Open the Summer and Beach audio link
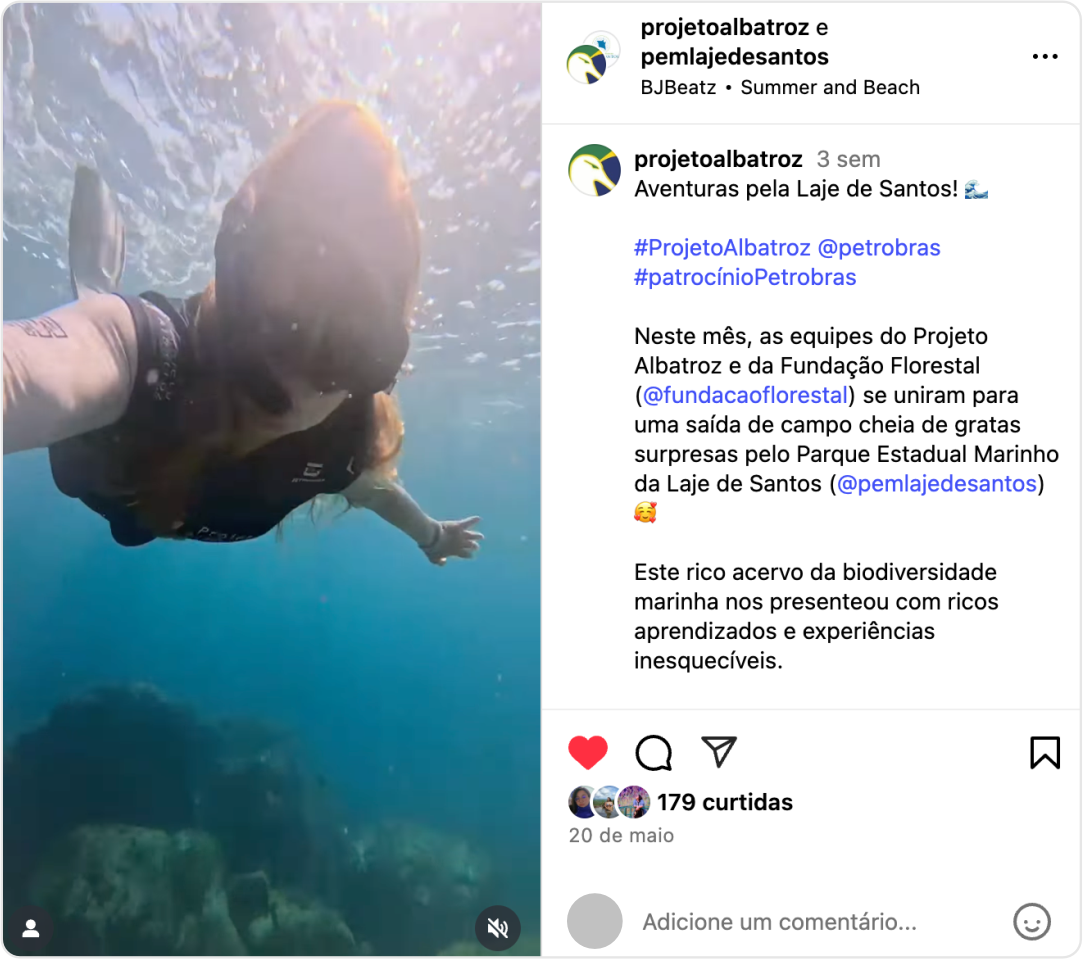1083x959 pixels. [830, 88]
